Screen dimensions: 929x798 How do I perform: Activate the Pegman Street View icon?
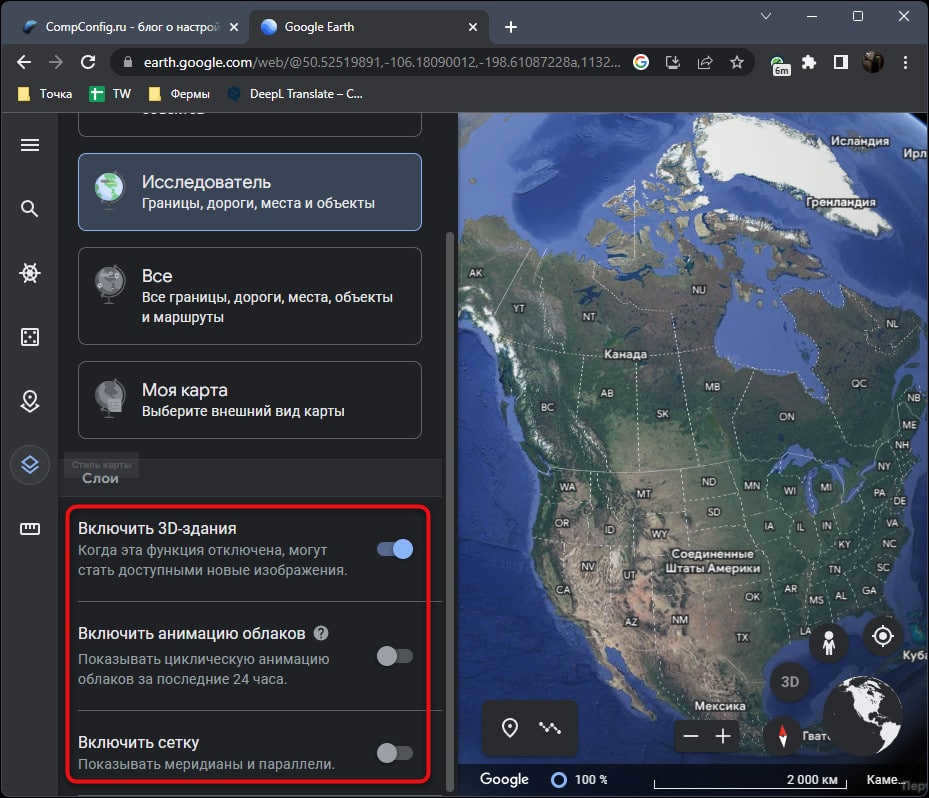tap(829, 643)
